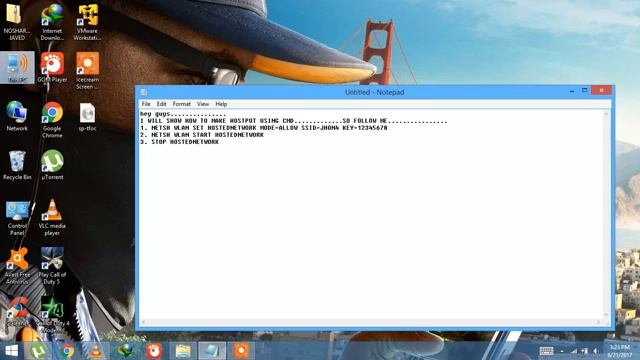This screenshot has width=640, height=360.
Task: Open Icecream Screen Recorder taskbar icon
Action: [241, 351]
